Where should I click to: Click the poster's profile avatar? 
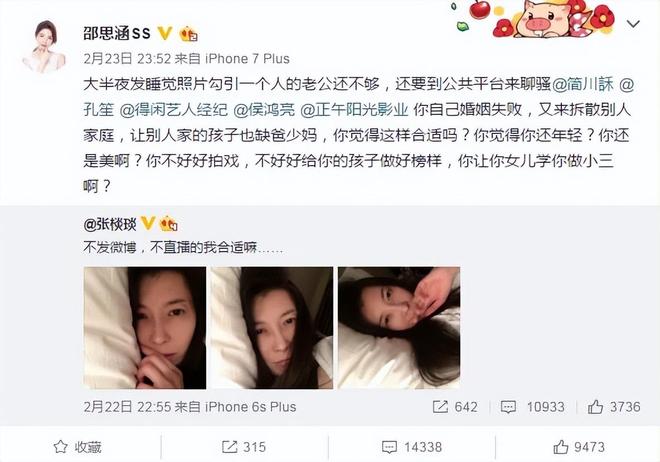45,46
